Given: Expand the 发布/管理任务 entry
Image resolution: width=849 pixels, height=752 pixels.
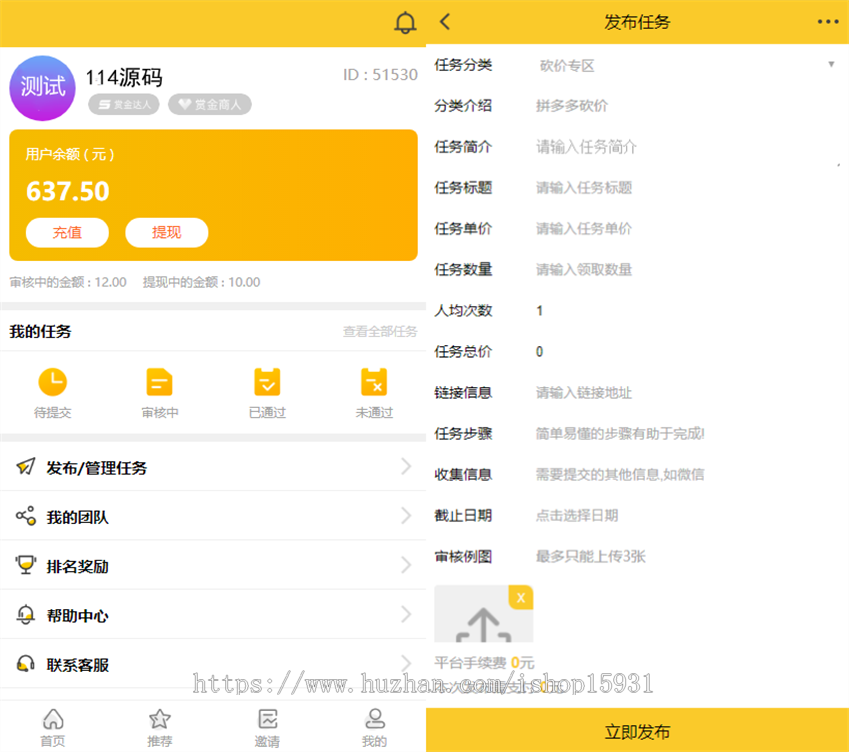Looking at the screenshot, I should pos(212,467).
